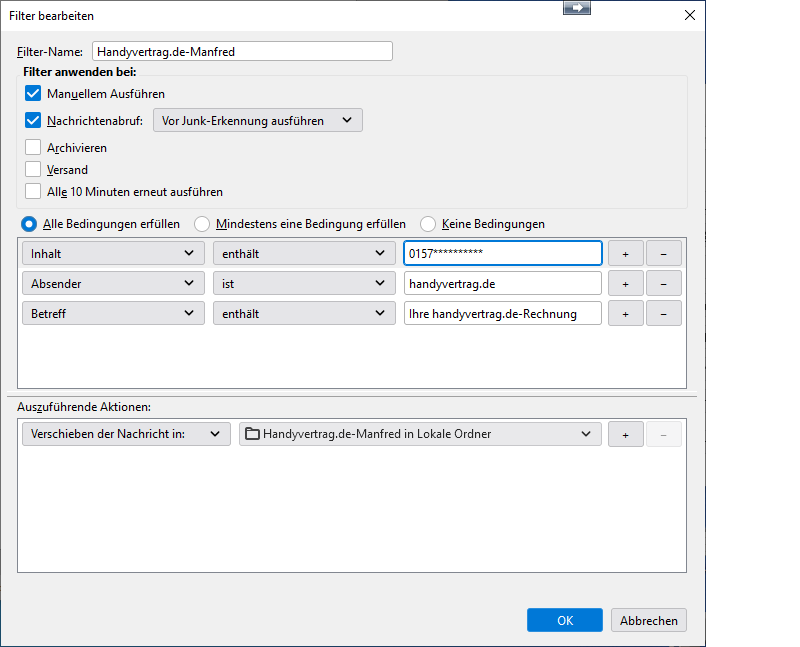The width and height of the screenshot is (800, 647).
Task: Enable the Archivieren checkbox
Action: coord(33,147)
